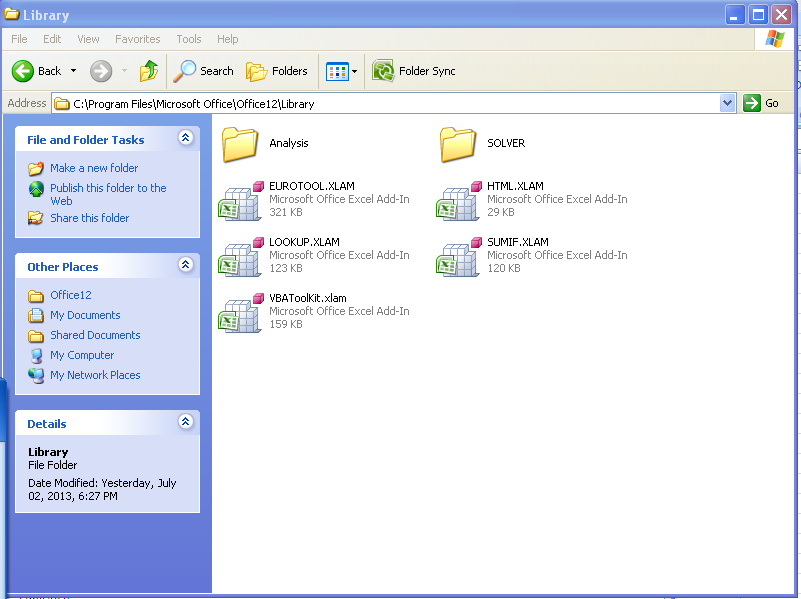The width and height of the screenshot is (801, 599).
Task: Click the Forward arrow icon
Action: (101, 71)
